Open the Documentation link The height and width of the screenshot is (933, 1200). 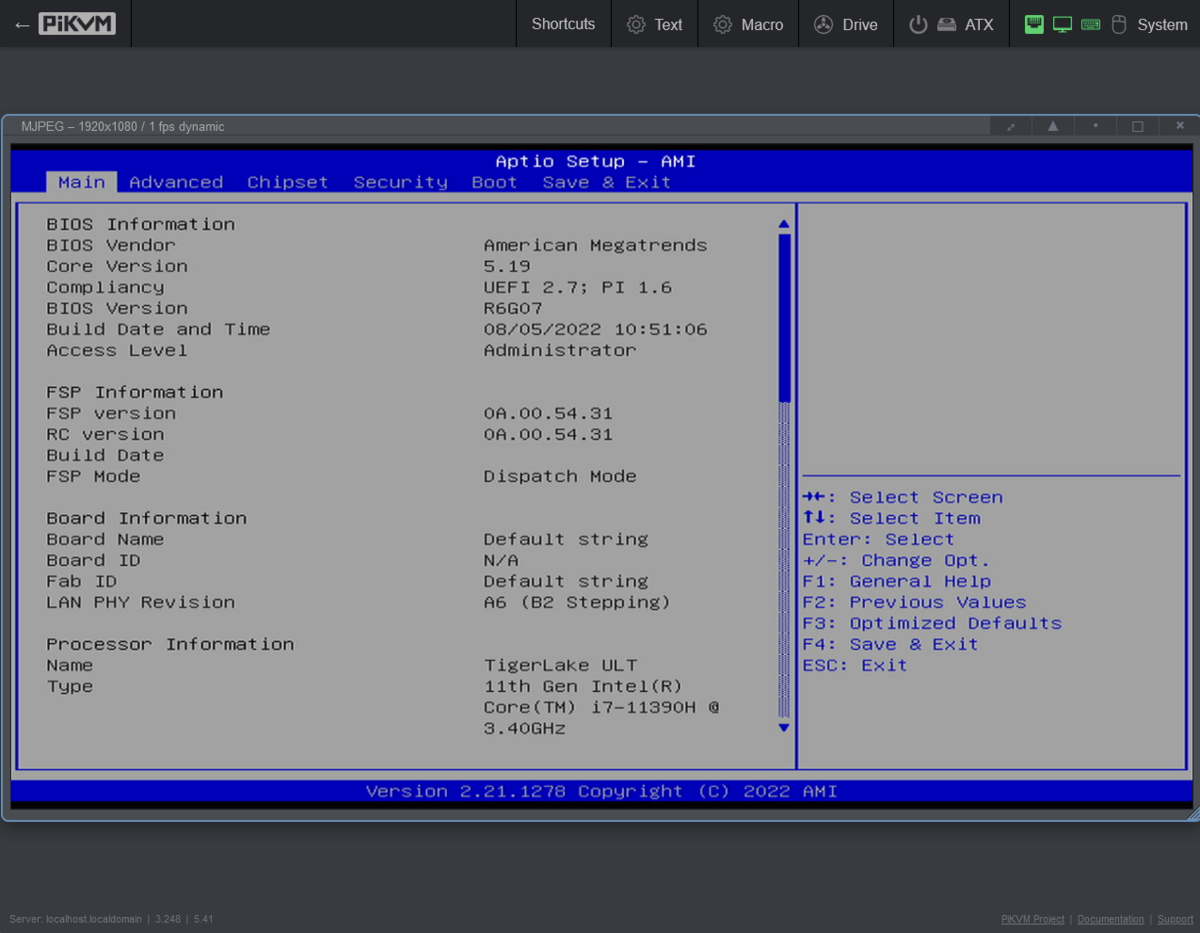pyautogui.click(x=1111, y=919)
